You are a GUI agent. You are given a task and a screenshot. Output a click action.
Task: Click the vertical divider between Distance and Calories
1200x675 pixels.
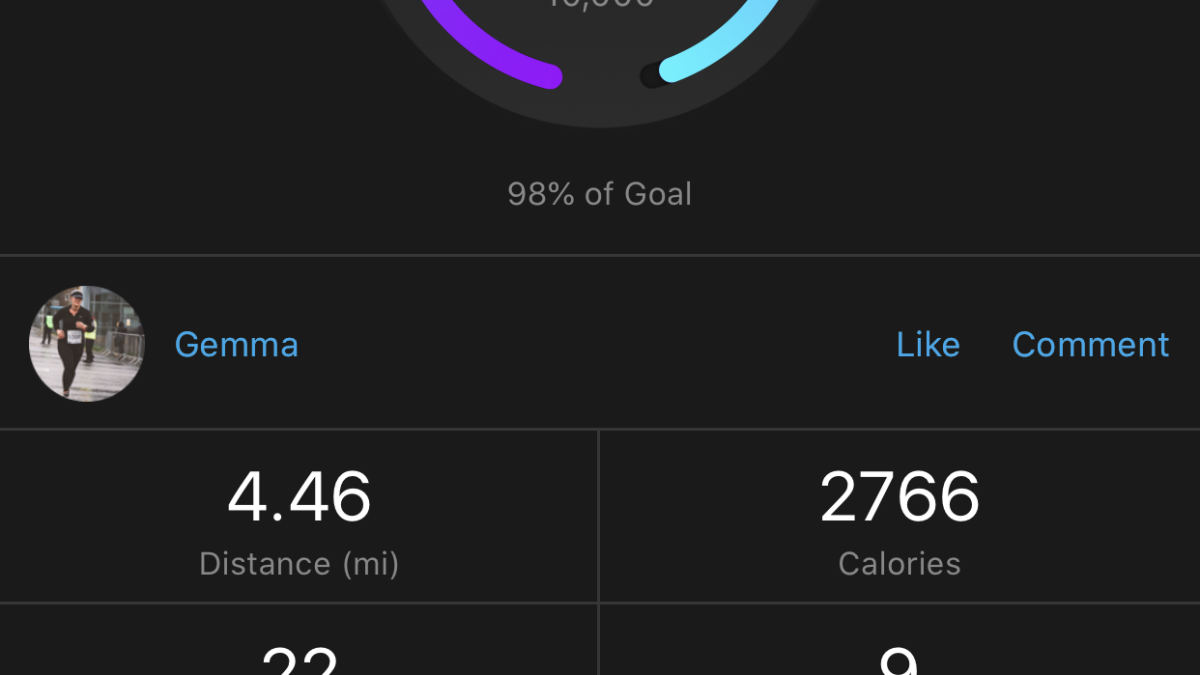tap(599, 515)
